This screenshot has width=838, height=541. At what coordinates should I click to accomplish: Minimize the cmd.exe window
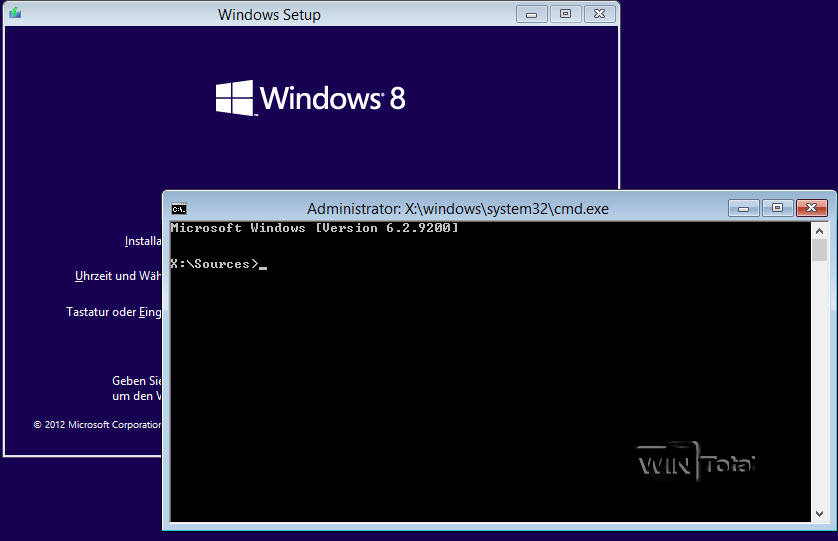743,208
